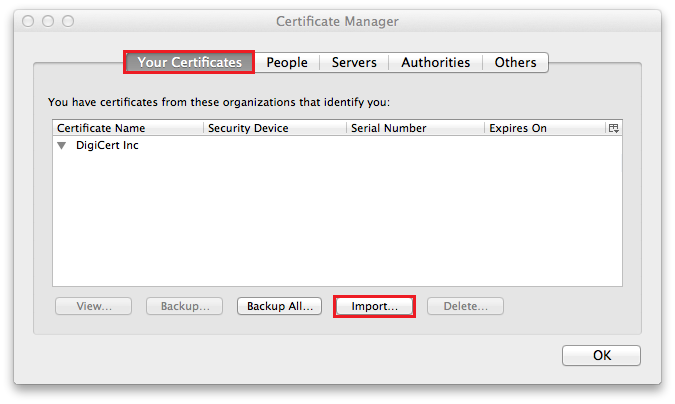Go to the Servers tab
Viewport: 675px width, 404px height.
354,62
